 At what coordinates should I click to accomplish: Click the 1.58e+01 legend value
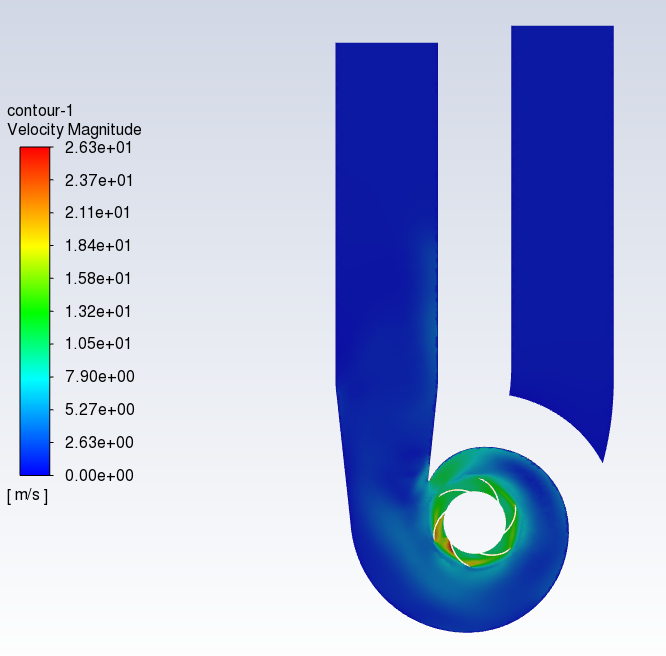point(98,279)
